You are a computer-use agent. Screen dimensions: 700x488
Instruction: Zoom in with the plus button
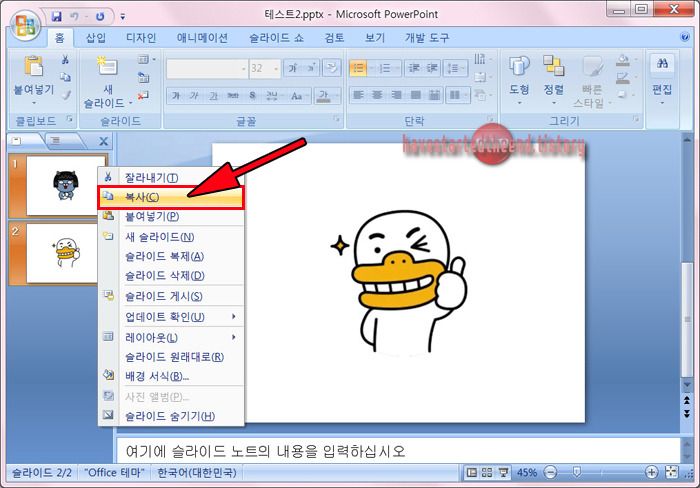tap(651, 472)
